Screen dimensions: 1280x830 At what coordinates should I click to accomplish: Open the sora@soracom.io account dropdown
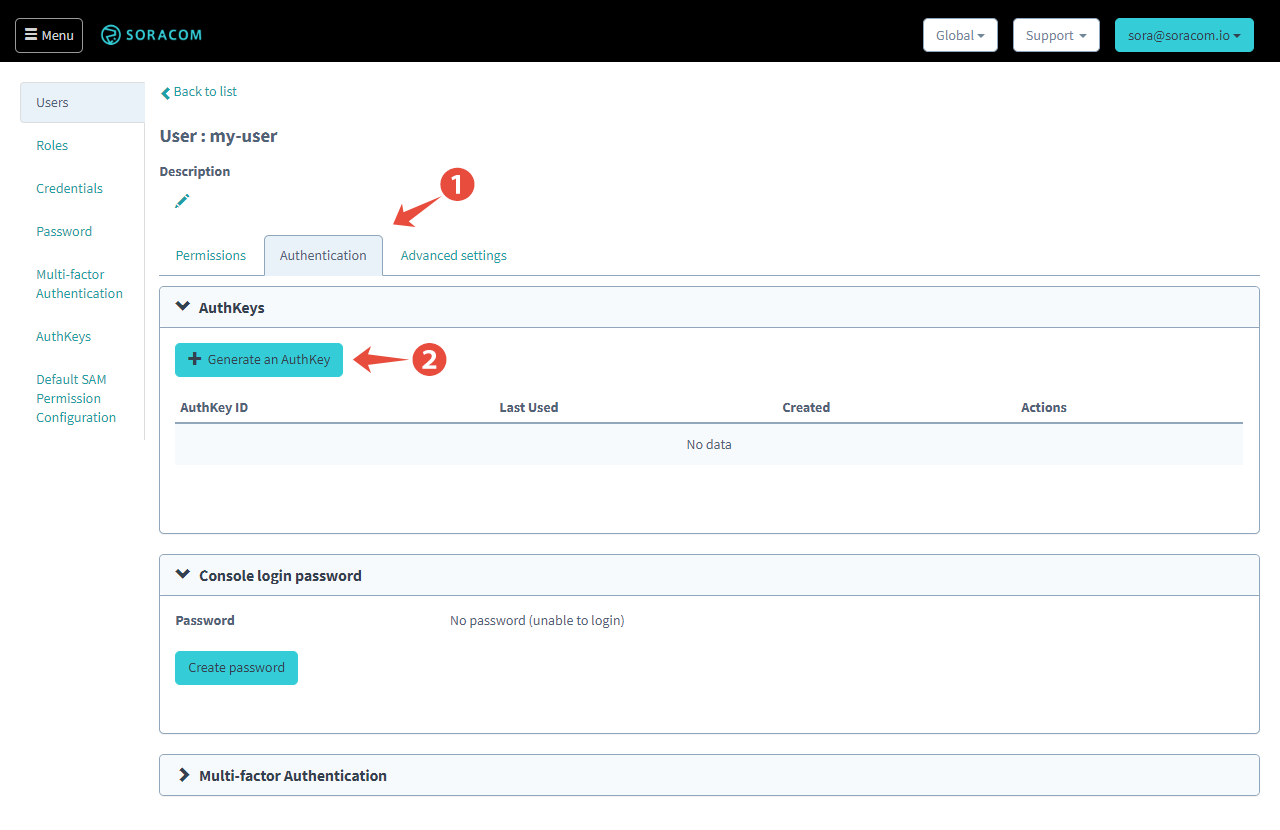1184,35
